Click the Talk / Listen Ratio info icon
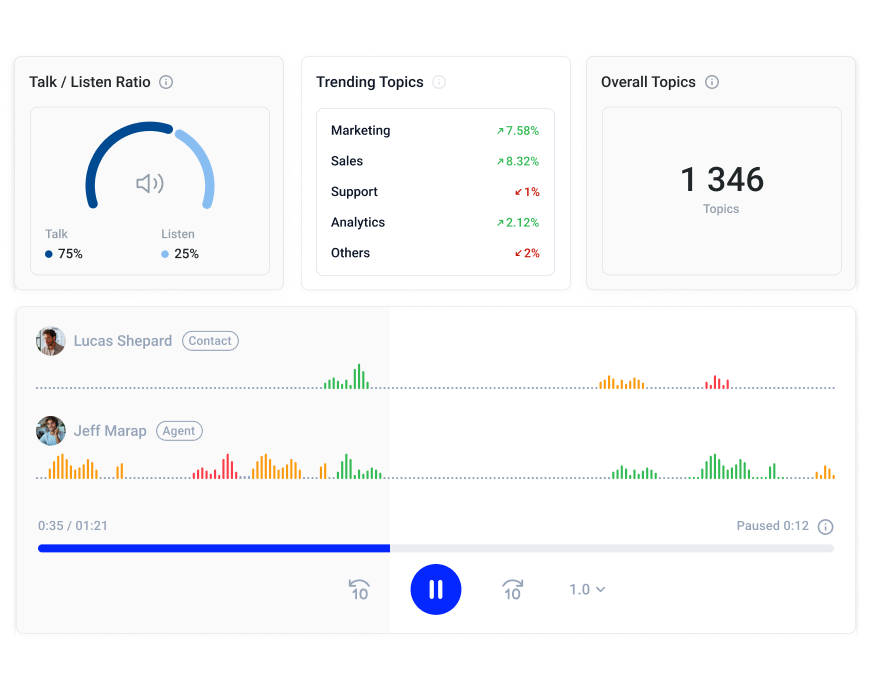The width and height of the screenshot is (870, 690). tap(166, 82)
